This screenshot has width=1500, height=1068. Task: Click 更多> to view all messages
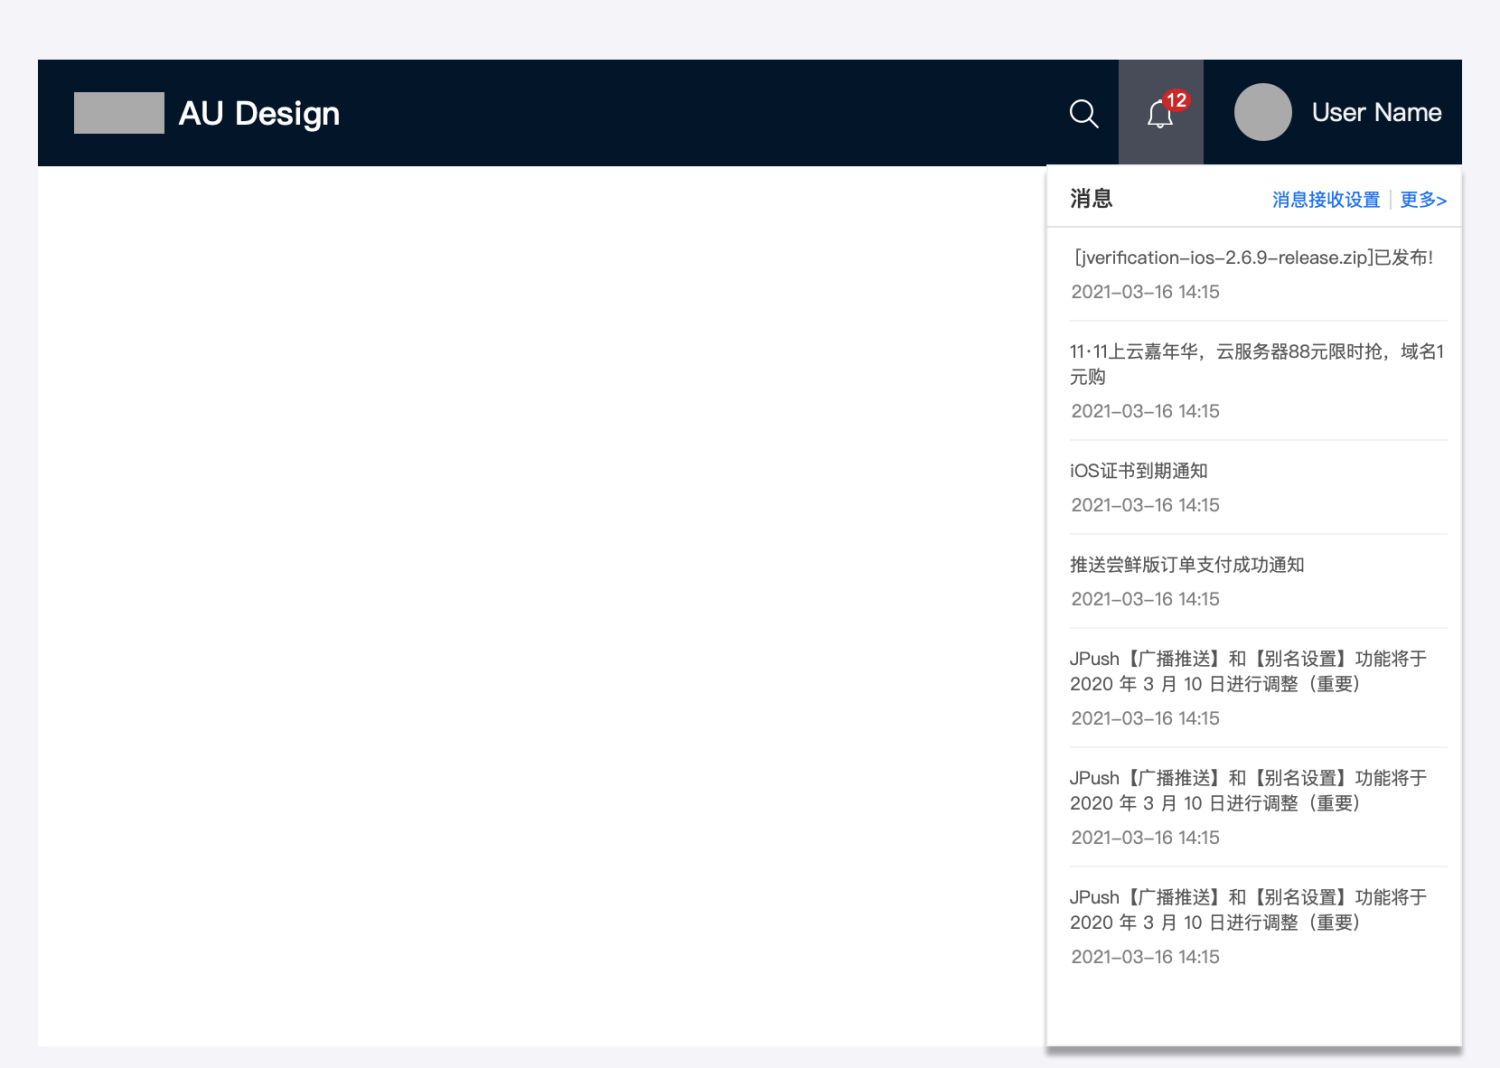1424,199
